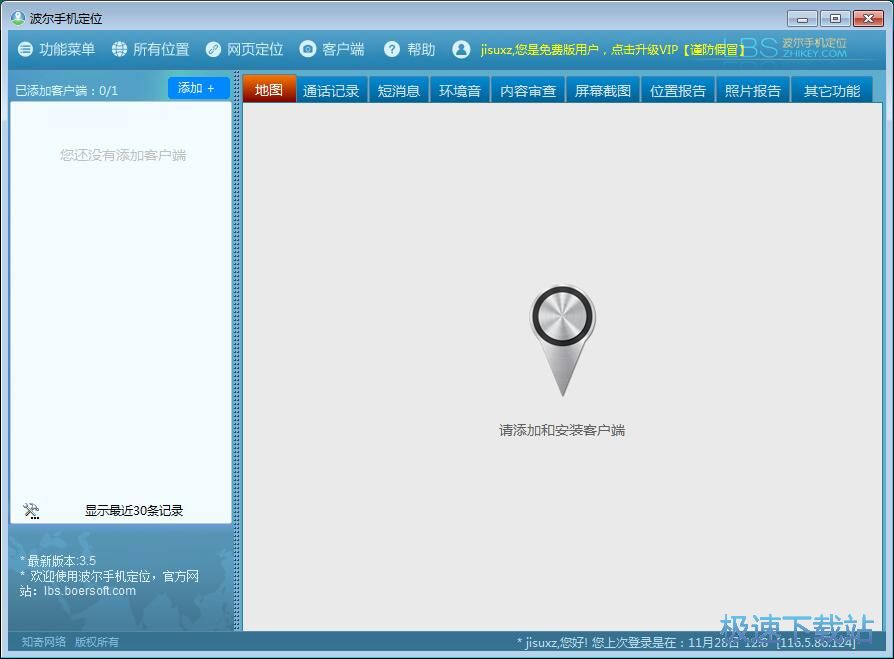Viewport: 894px width, 659px height.
Task: Click the 添加 + button
Action: [198, 88]
